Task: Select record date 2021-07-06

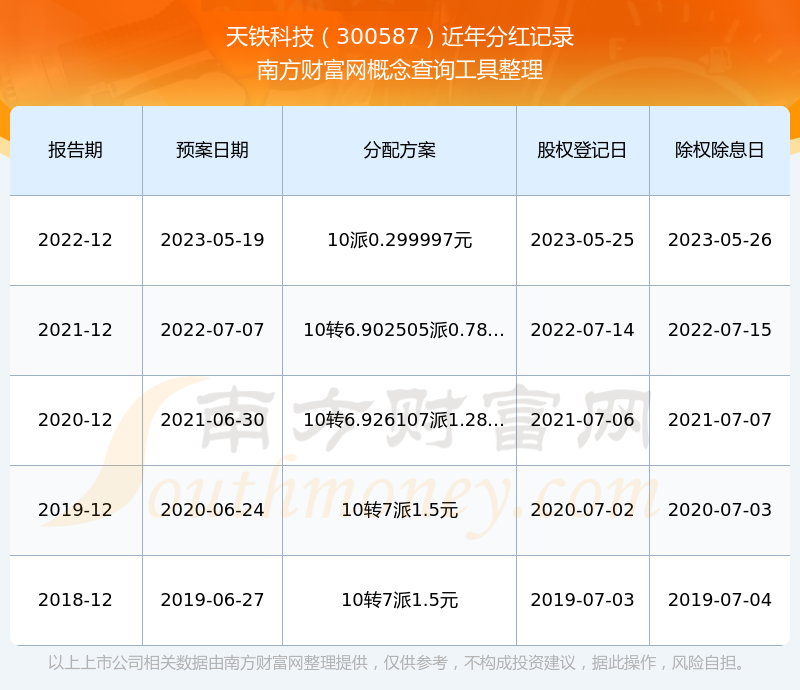Action: 582,420
